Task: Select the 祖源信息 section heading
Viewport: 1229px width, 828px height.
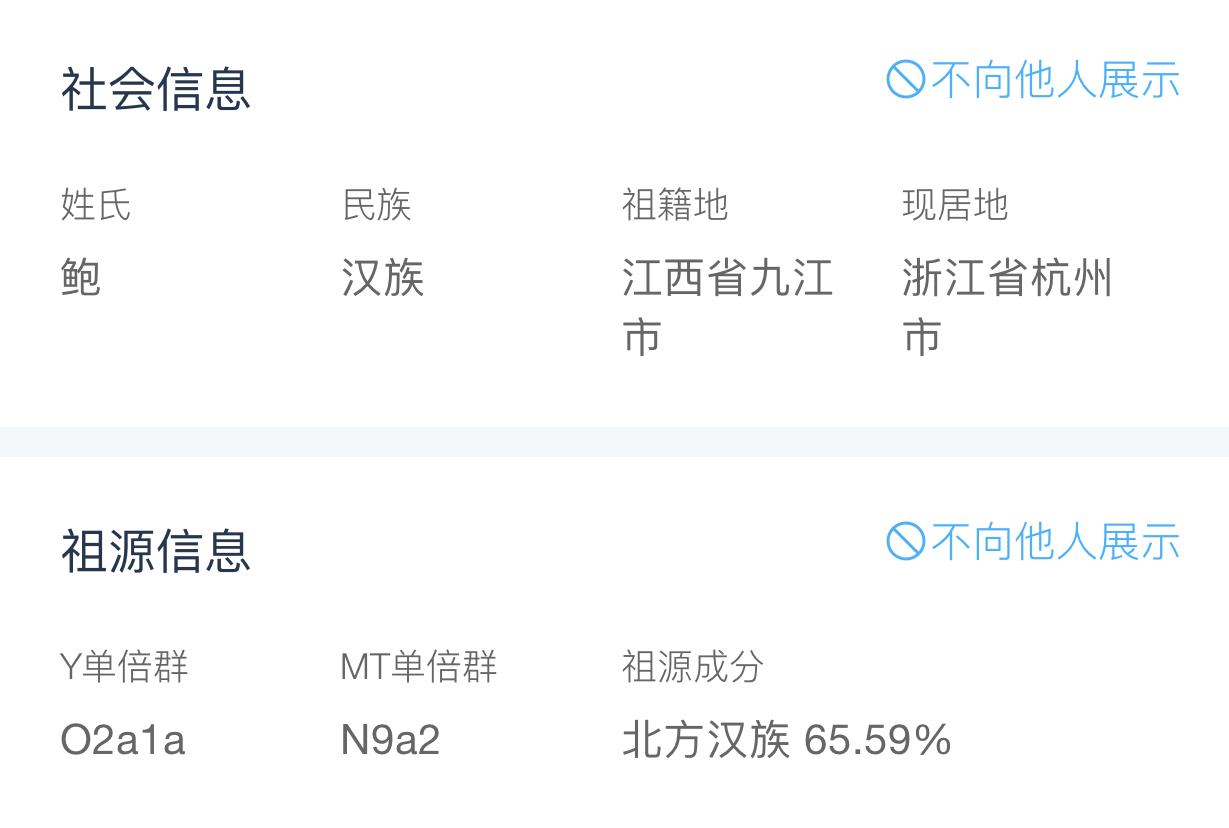Action: tap(155, 551)
